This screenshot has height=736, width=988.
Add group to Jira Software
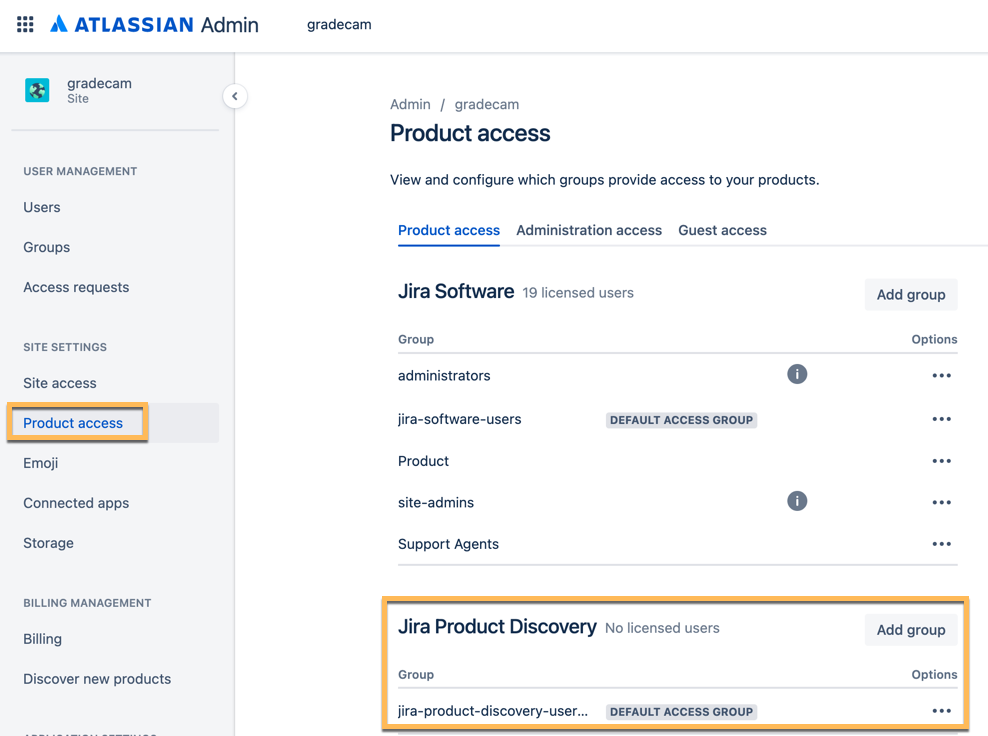coord(910,294)
